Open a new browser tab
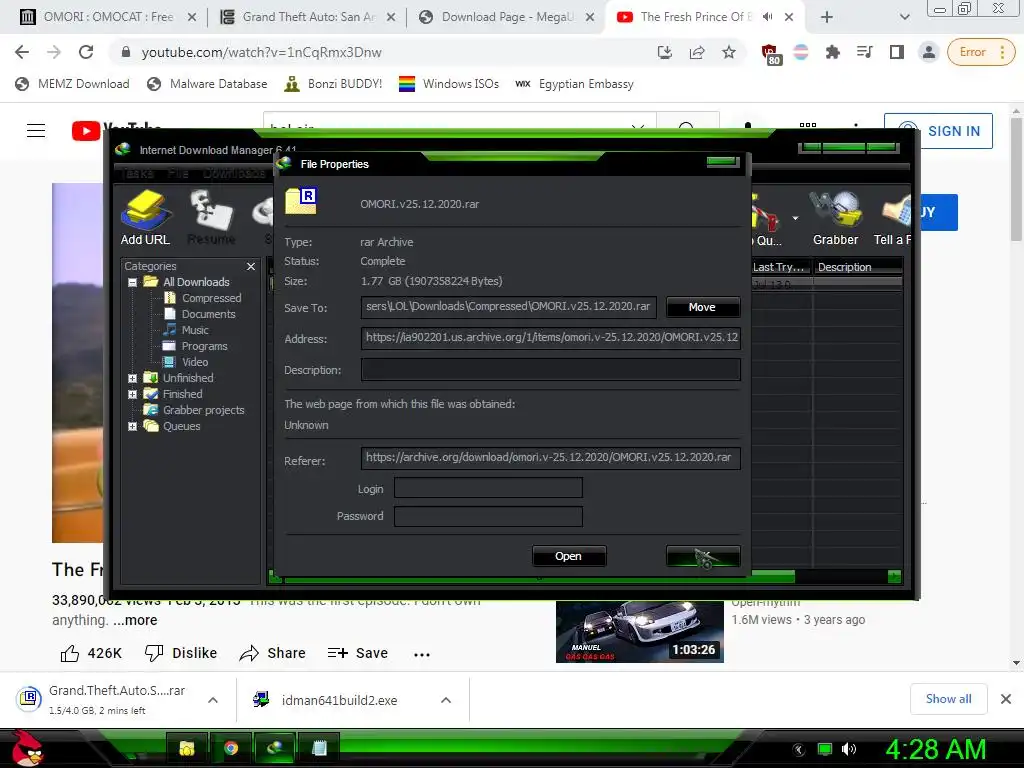 (x=826, y=17)
